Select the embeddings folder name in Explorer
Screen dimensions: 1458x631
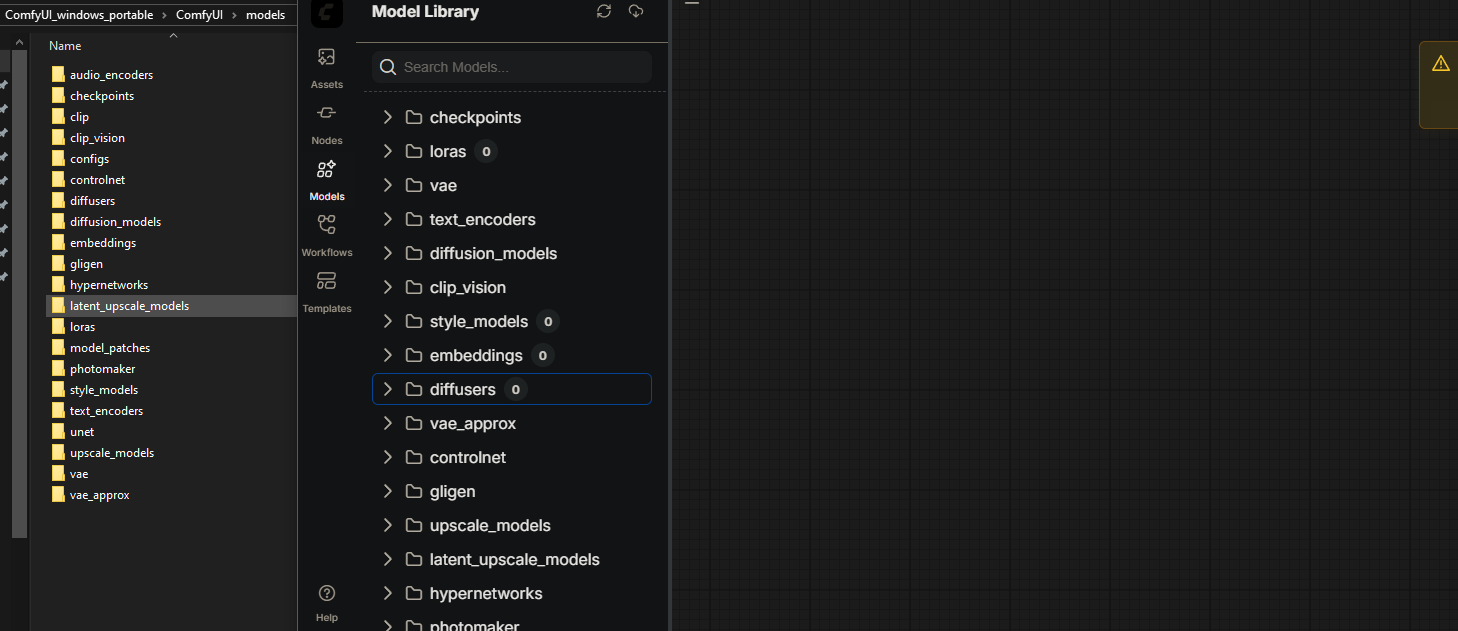[x=103, y=243]
